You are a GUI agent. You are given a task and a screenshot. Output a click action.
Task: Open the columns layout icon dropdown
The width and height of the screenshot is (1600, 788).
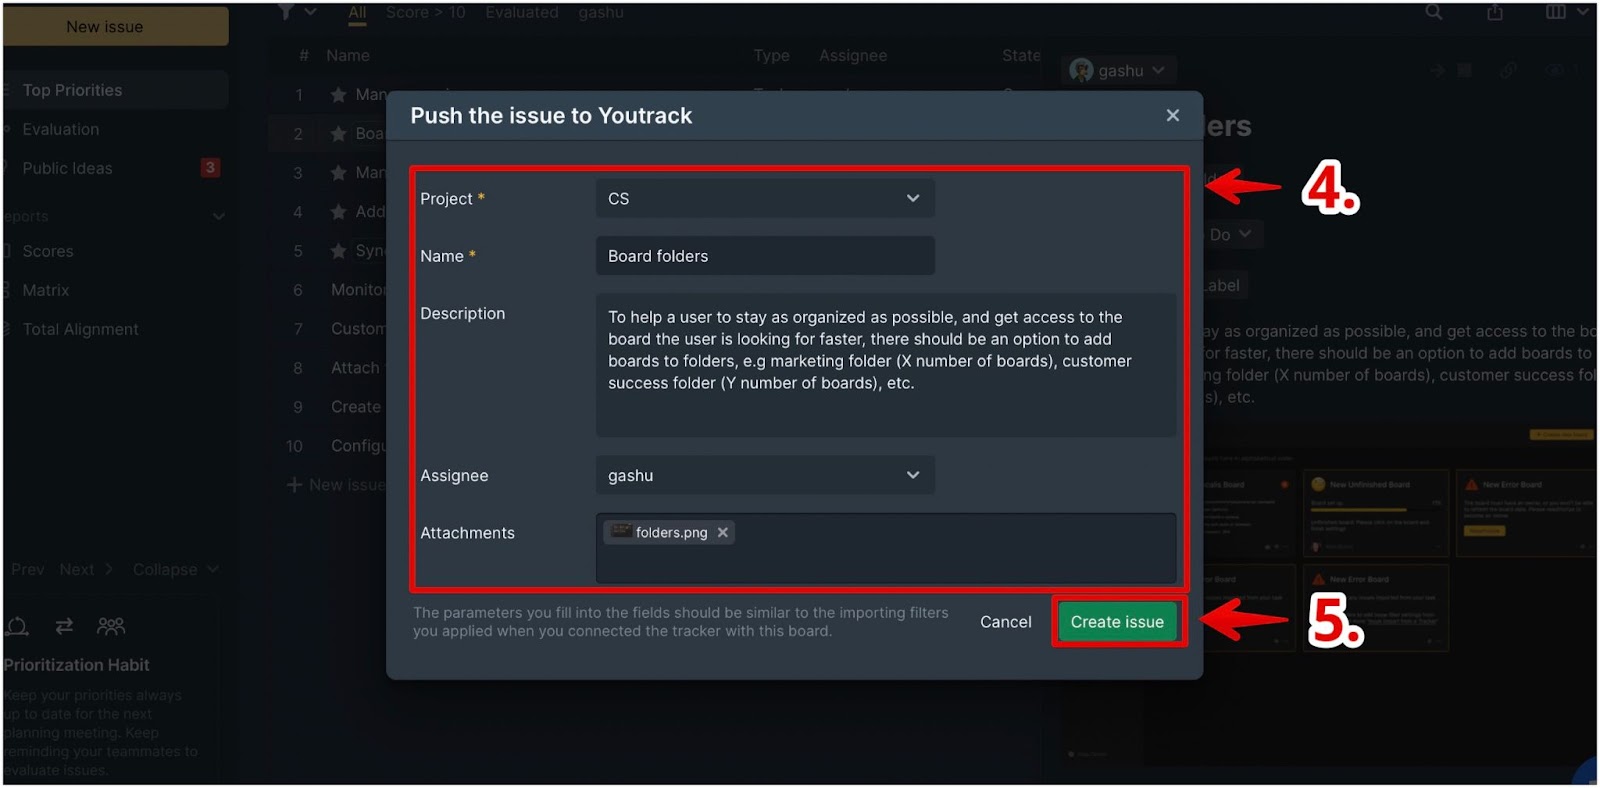pyautogui.click(x=1567, y=12)
